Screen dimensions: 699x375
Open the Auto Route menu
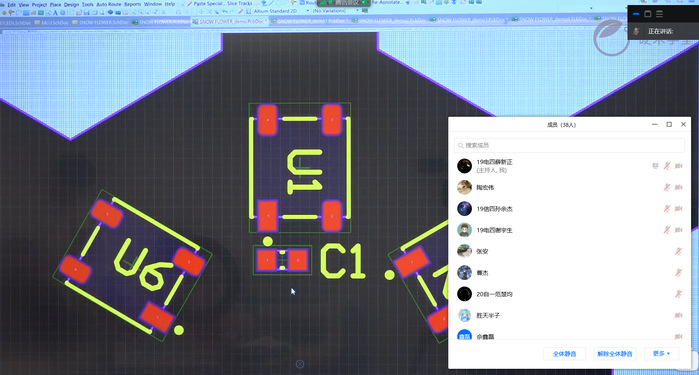point(109,4)
